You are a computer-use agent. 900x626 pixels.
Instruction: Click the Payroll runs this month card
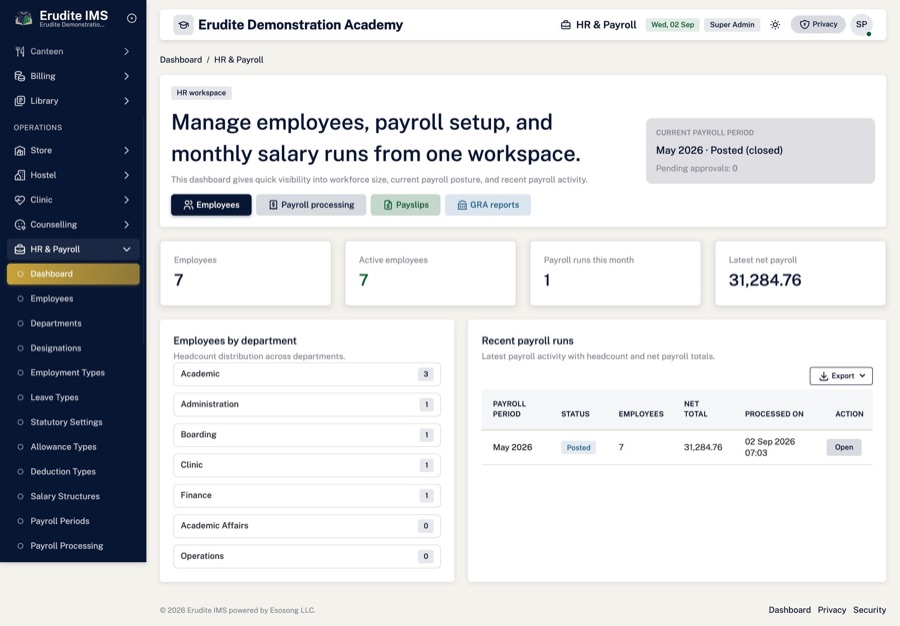click(x=615, y=273)
